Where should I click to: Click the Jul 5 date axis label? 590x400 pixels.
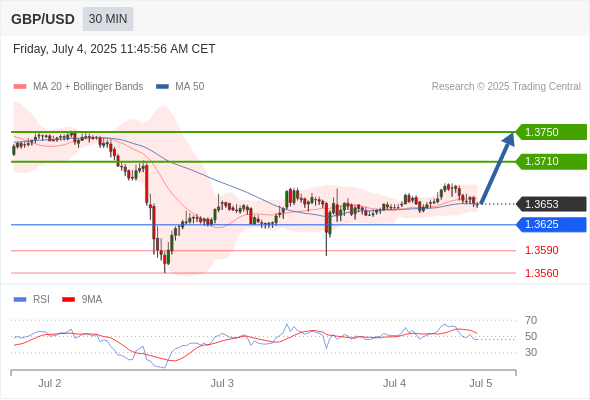(481, 383)
